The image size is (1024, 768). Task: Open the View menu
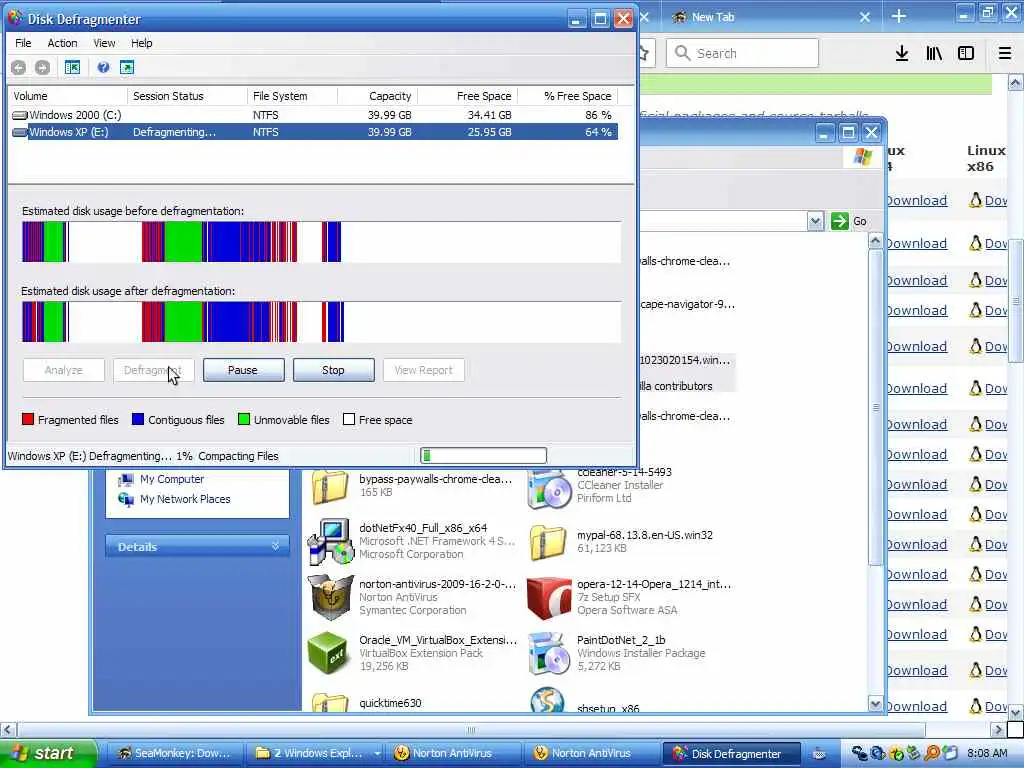tap(104, 43)
